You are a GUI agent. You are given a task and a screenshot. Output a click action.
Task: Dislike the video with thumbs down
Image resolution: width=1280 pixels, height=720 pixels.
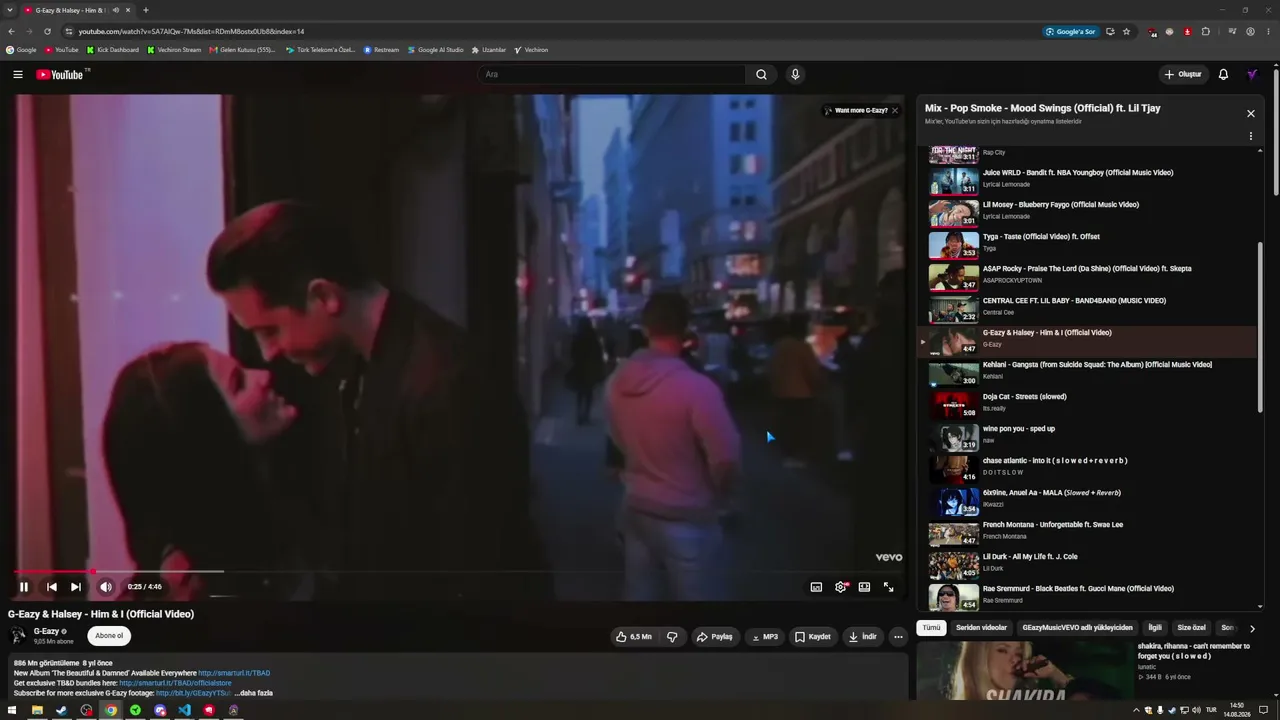tap(672, 636)
